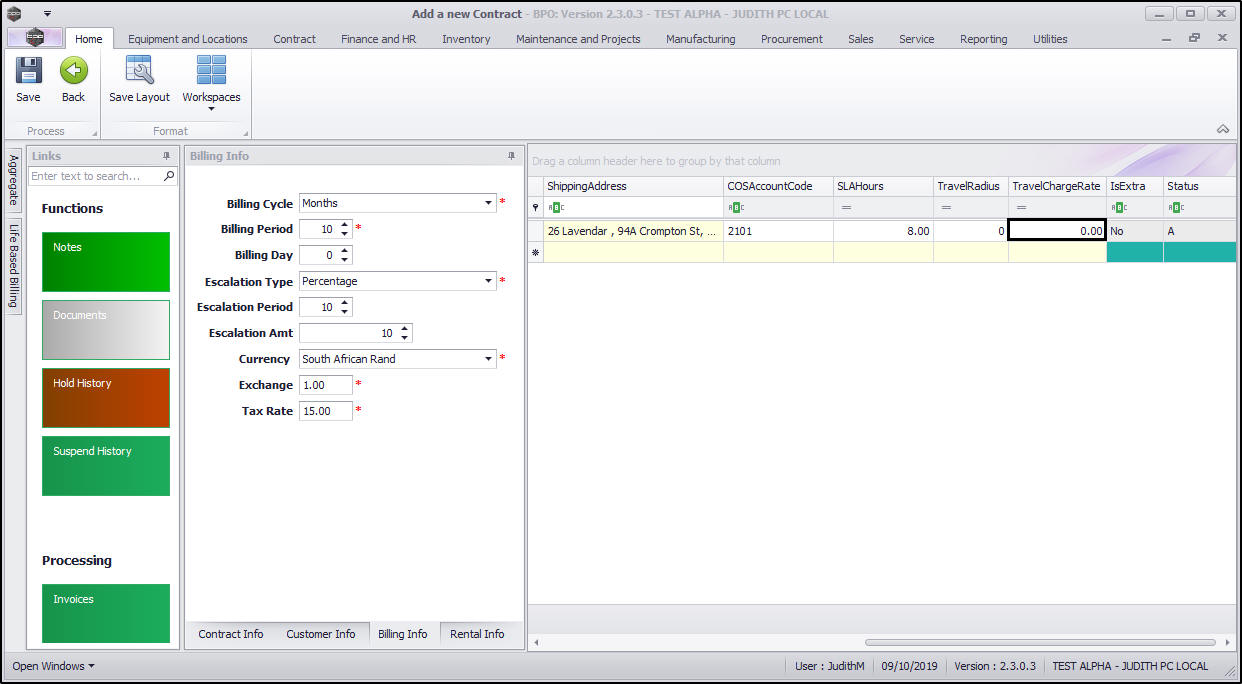Increase Billing Day with up spinner
1242x684 pixels.
click(345, 251)
